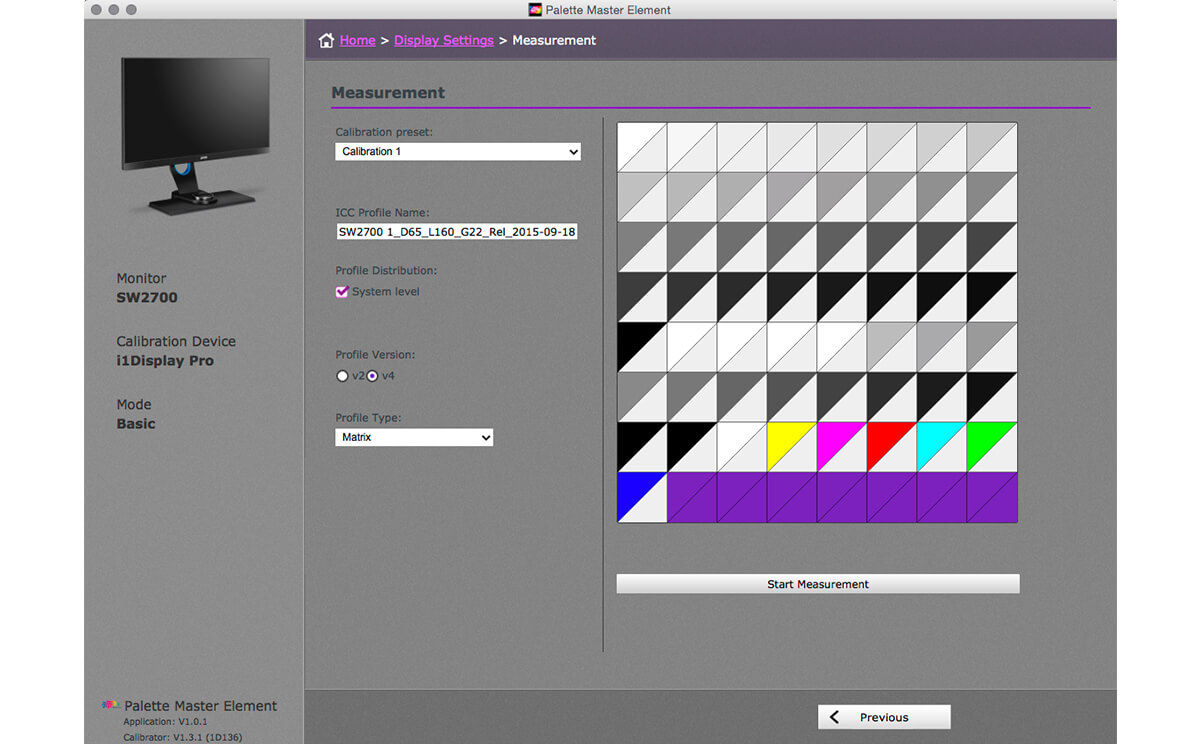Select the v2 profile version radio button
This screenshot has height=744, width=1200.
coord(342,376)
